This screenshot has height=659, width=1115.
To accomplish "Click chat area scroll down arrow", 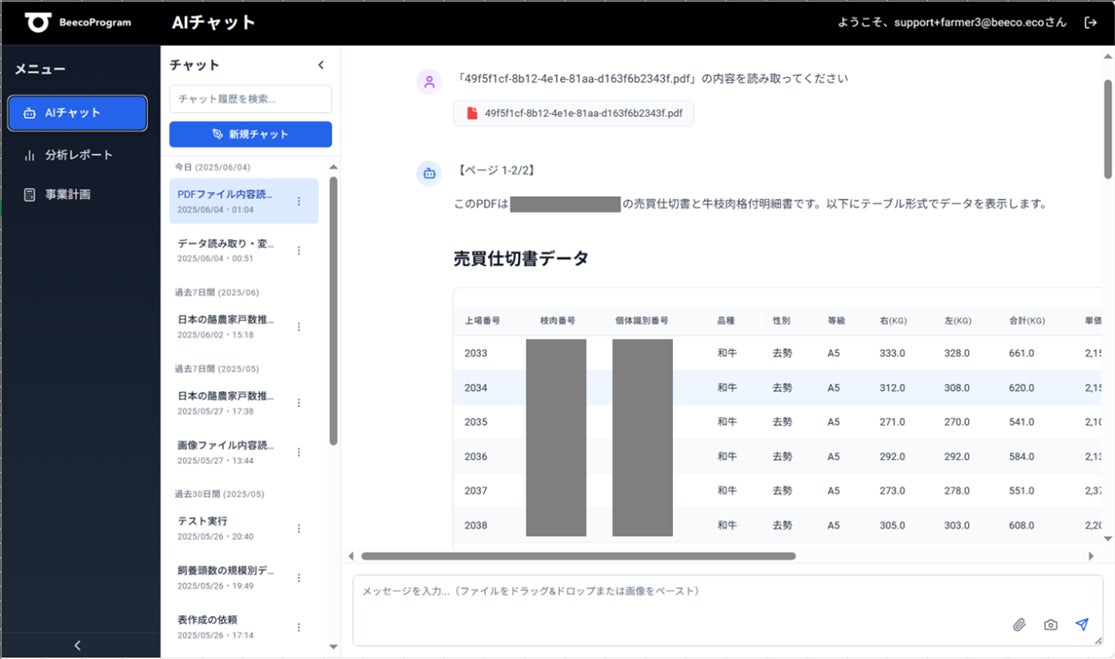I will tap(1108, 539).
